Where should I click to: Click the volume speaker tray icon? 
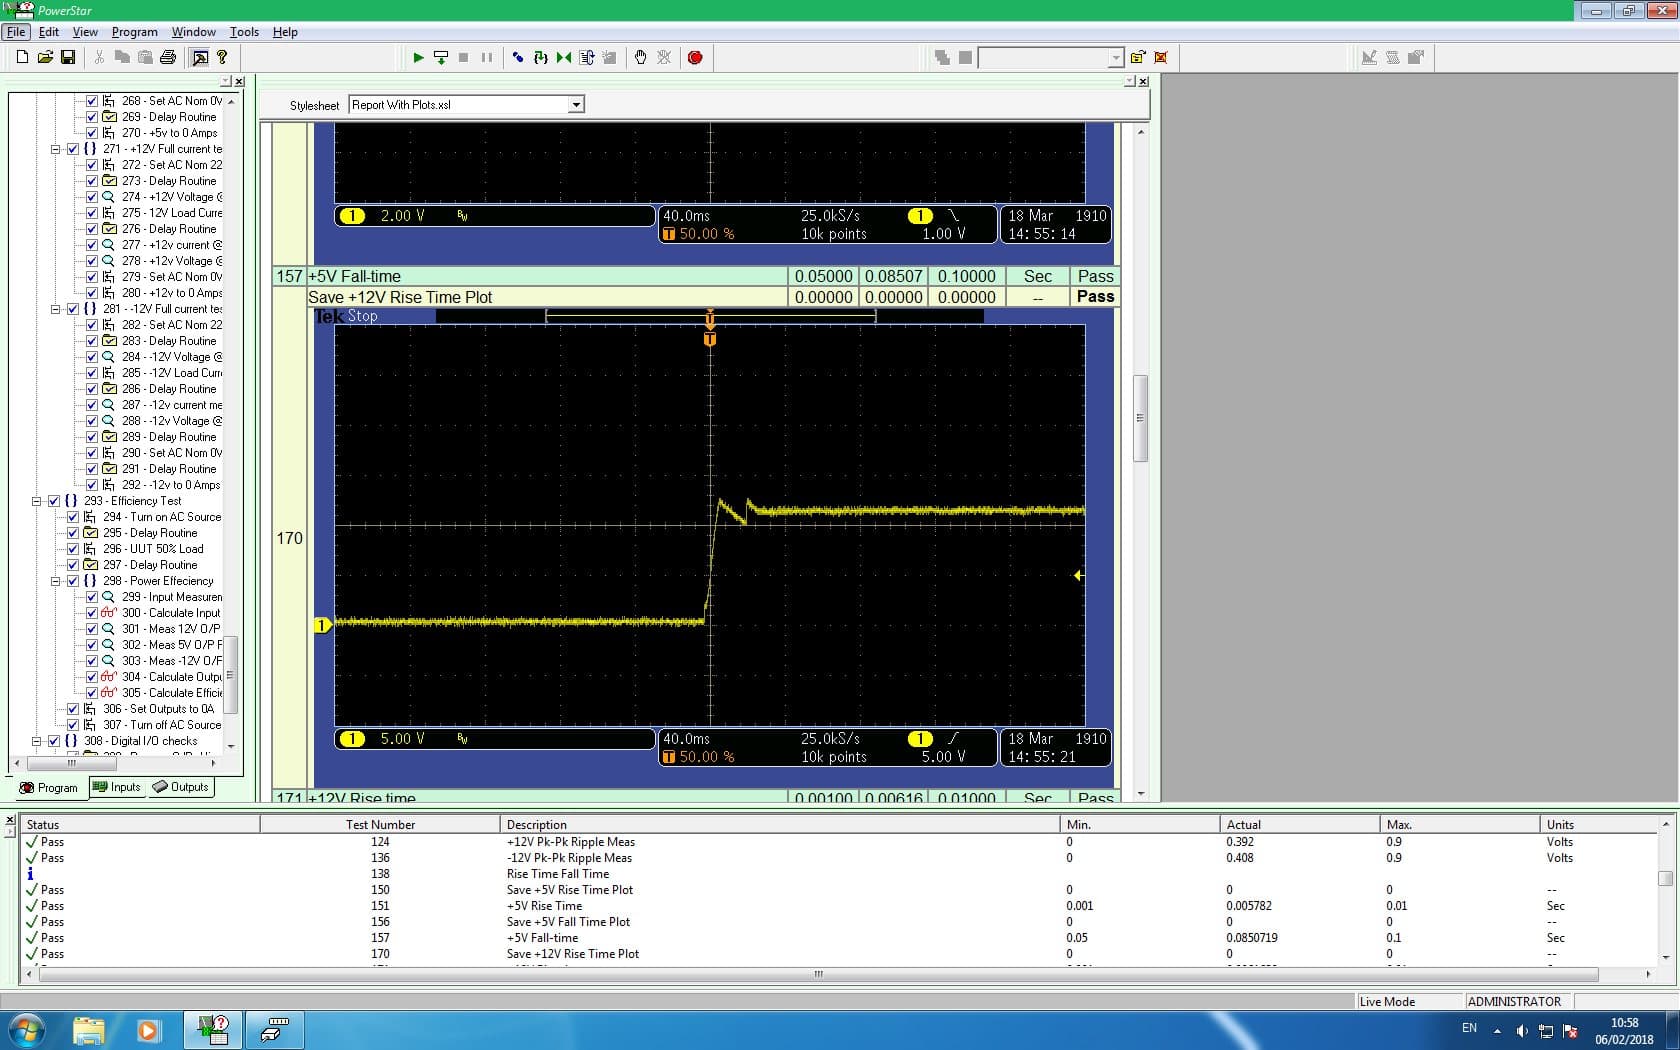1521,1030
